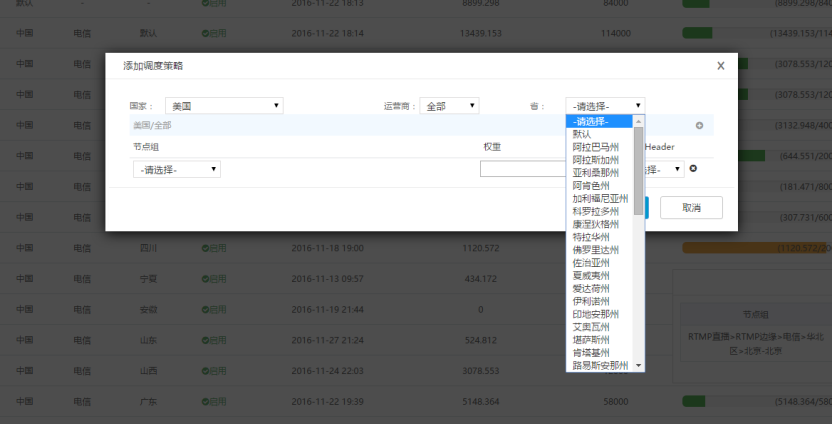Click 广东 cell in background table
This screenshot has height=424, width=832.
(149, 402)
